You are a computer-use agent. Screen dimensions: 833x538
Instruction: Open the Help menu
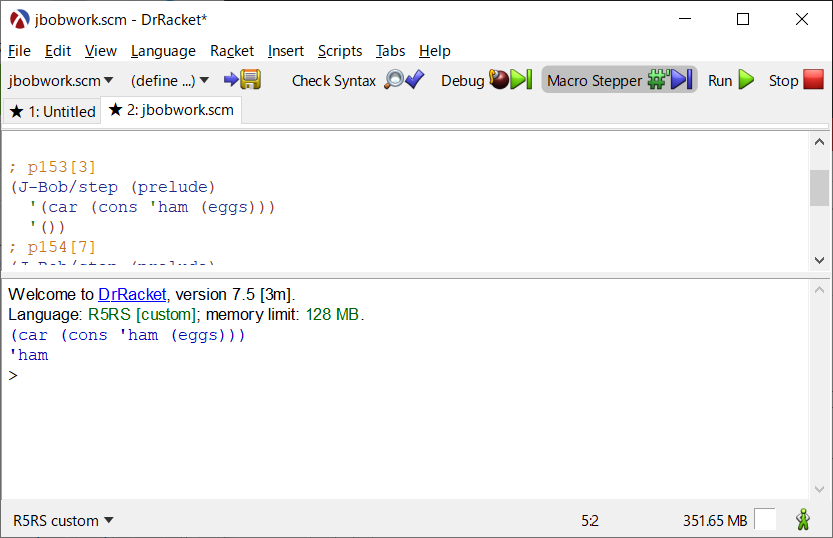[435, 51]
